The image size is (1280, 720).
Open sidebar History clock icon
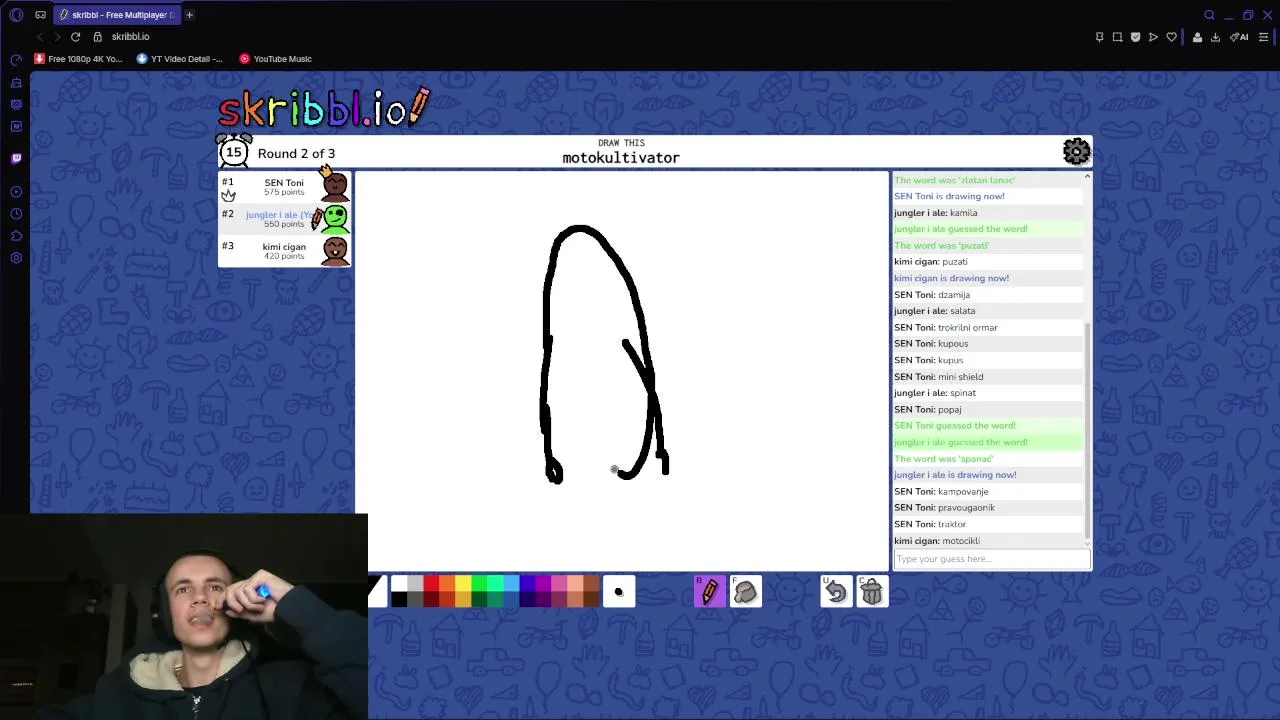point(16,214)
